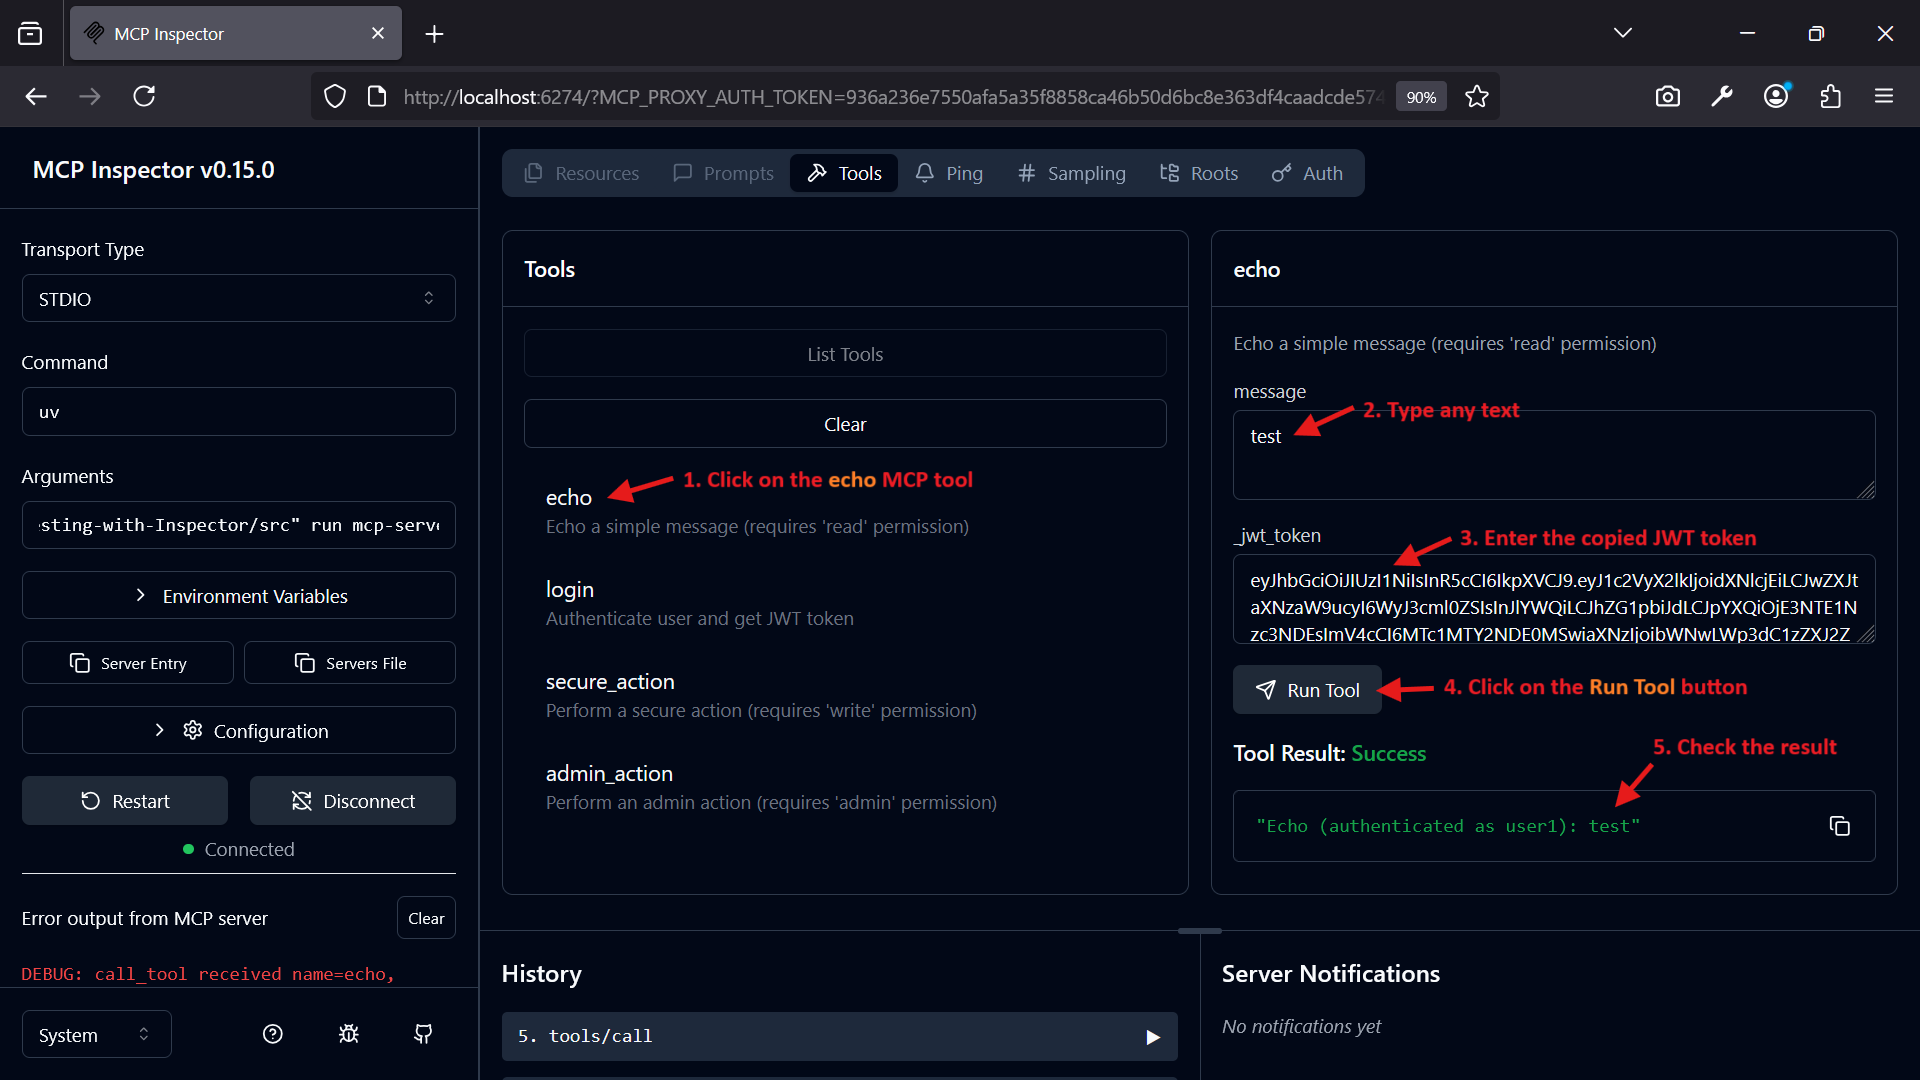The width and height of the screenshot is (1920, 1080).
Task: Copy the tool result with copy icon
Action: 1839,826
